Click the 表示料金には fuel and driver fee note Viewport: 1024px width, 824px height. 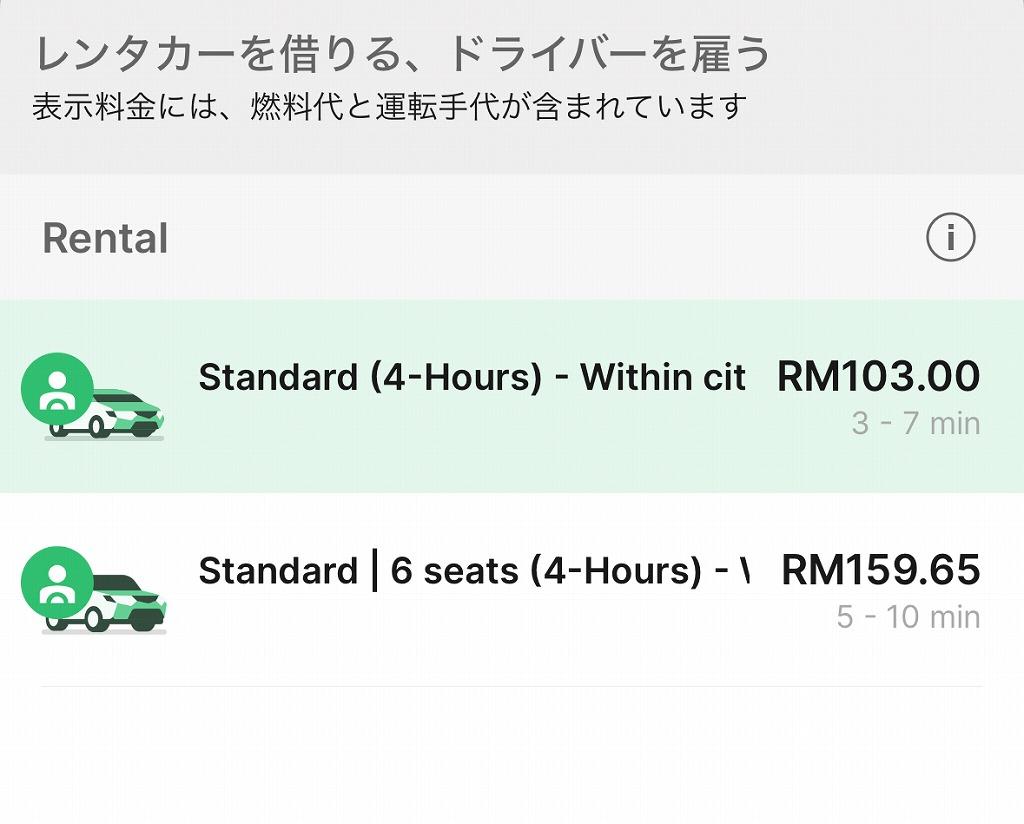point(389,106)
